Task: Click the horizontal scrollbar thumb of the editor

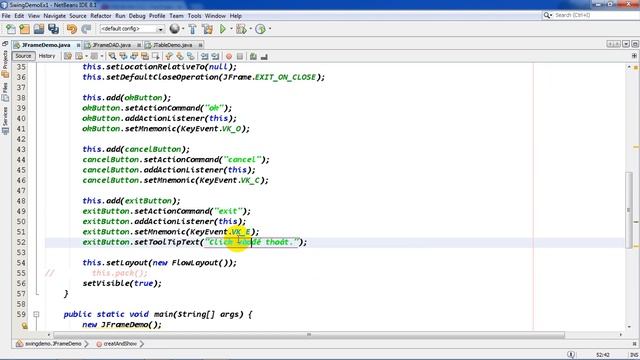Action: tap(309, 335)
